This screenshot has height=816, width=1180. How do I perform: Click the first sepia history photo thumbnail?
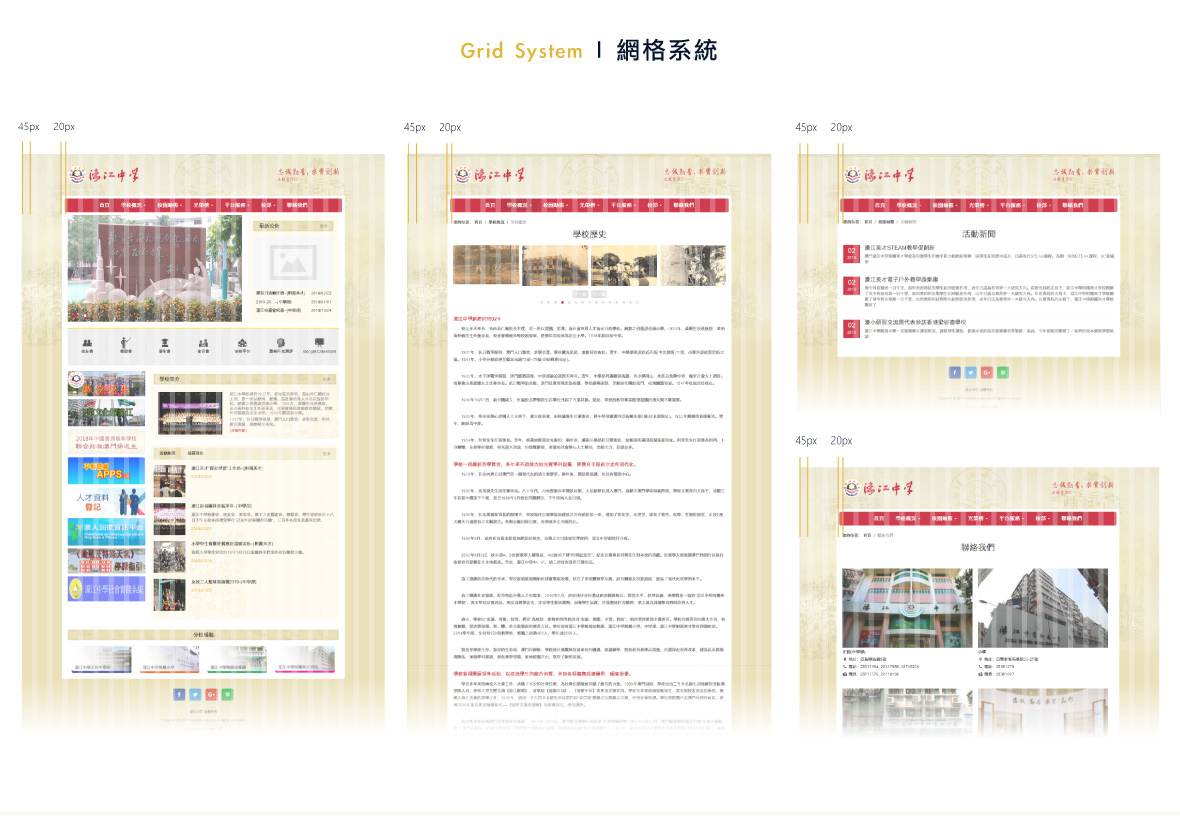coord(486,265)
